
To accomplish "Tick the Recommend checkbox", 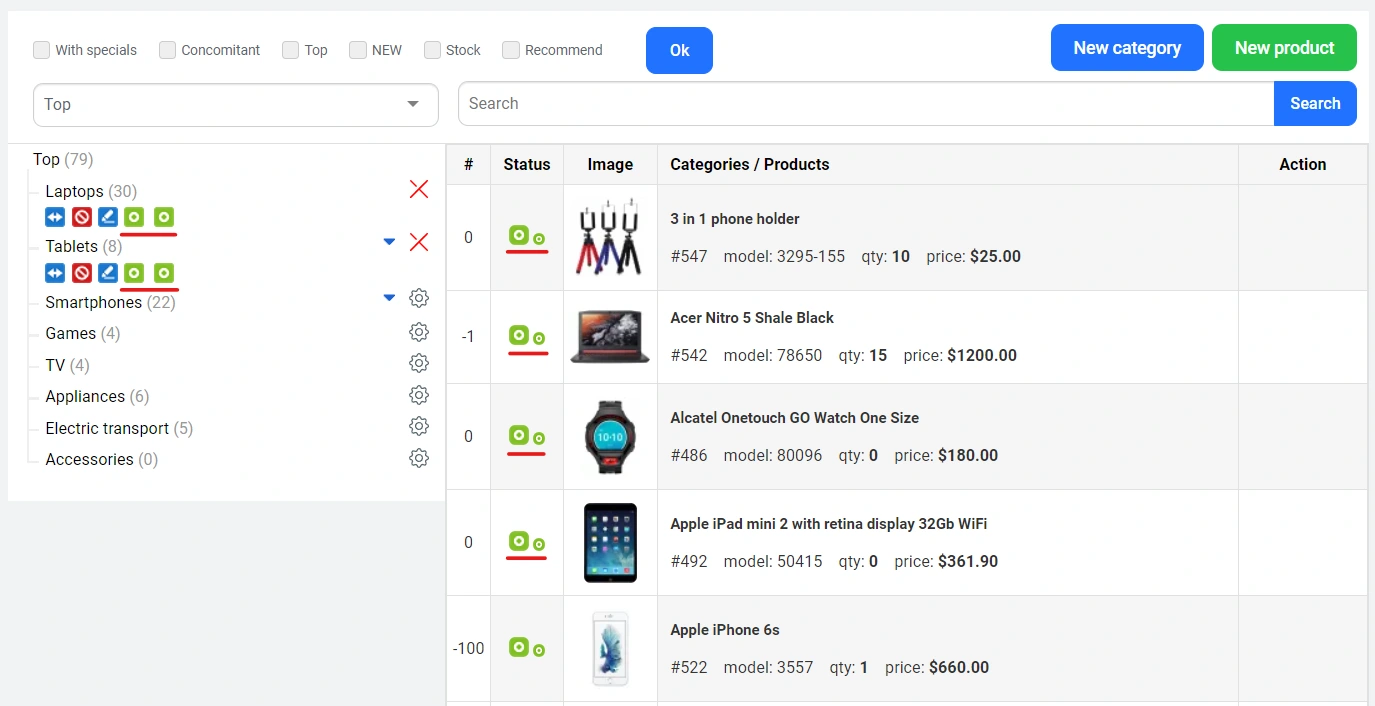I will pyautogui.click(x=511, y=50).
